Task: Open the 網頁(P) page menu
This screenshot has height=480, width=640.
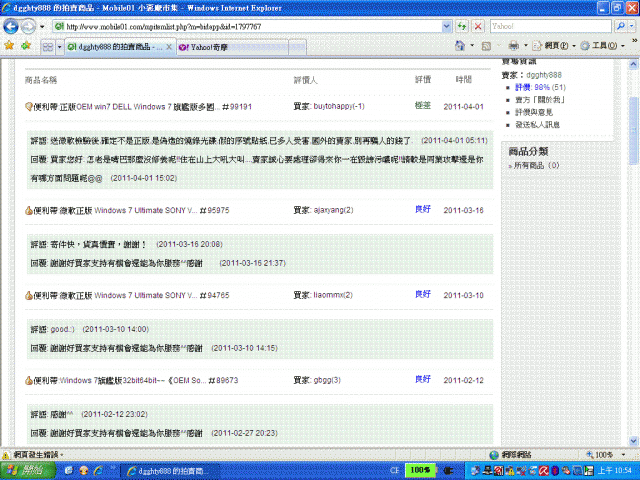Action: 553,45
